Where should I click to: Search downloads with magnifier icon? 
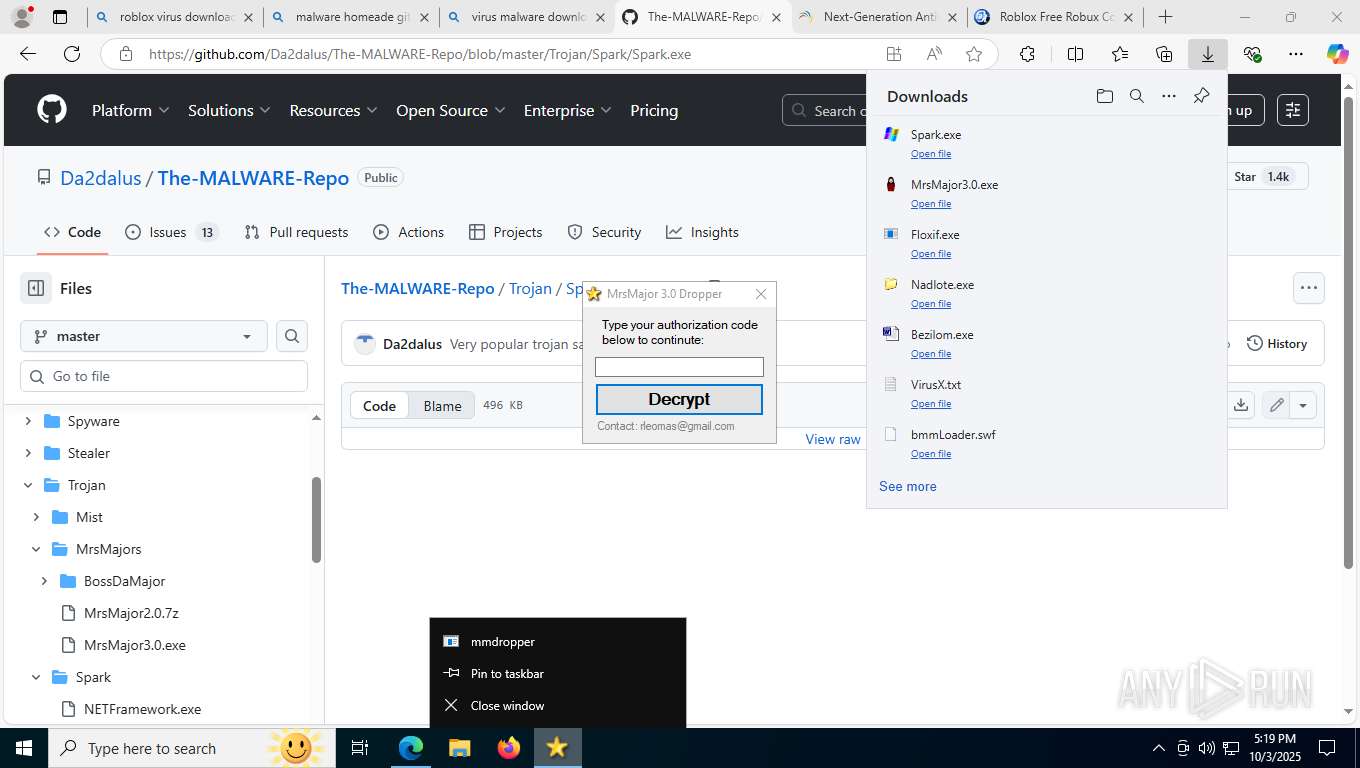1136,96
